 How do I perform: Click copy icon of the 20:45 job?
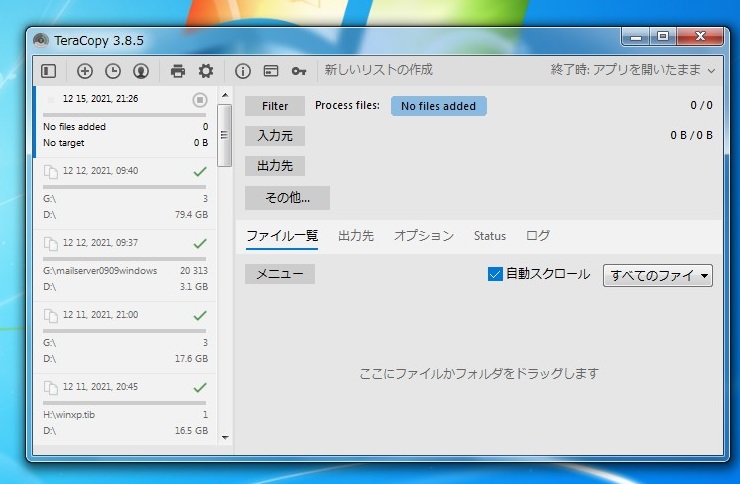[x=50, y=388]
